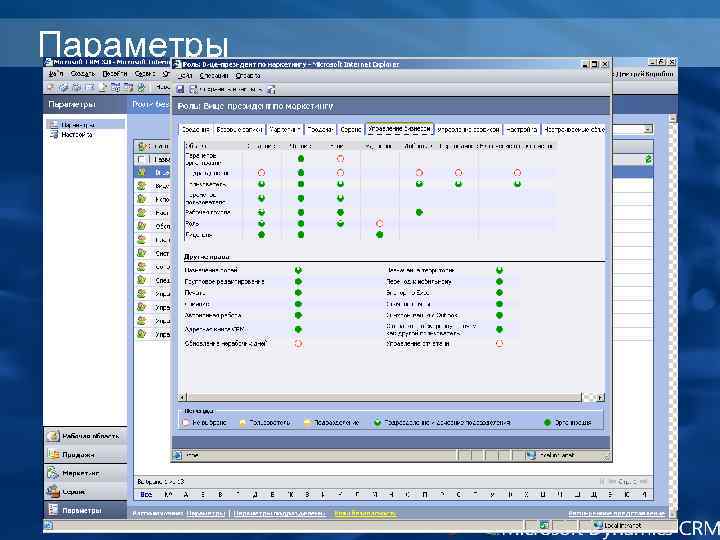Open Рабочая область in the navigation pane
Image resolution: width=720 pixels, height=540 pixels.
click(x=85, y=436)
